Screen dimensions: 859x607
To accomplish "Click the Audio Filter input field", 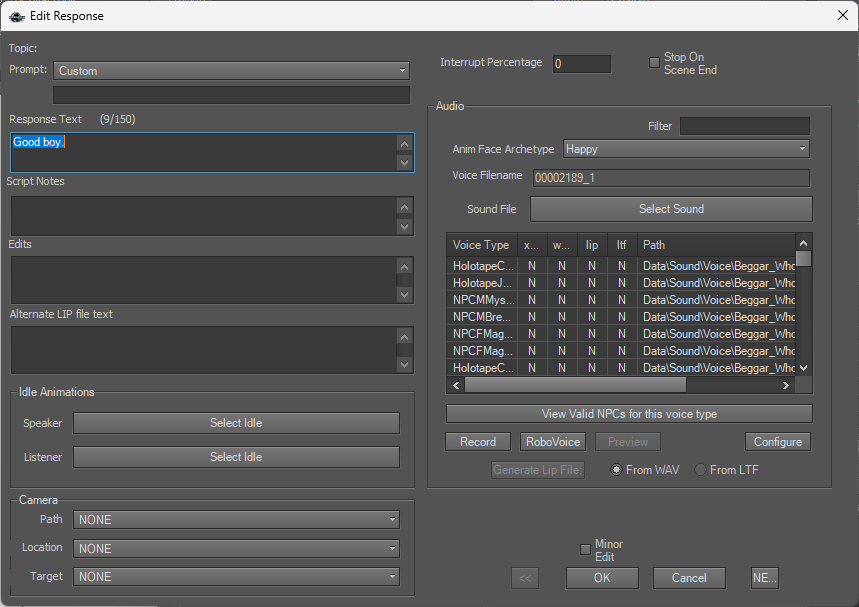I will (745, 126).
